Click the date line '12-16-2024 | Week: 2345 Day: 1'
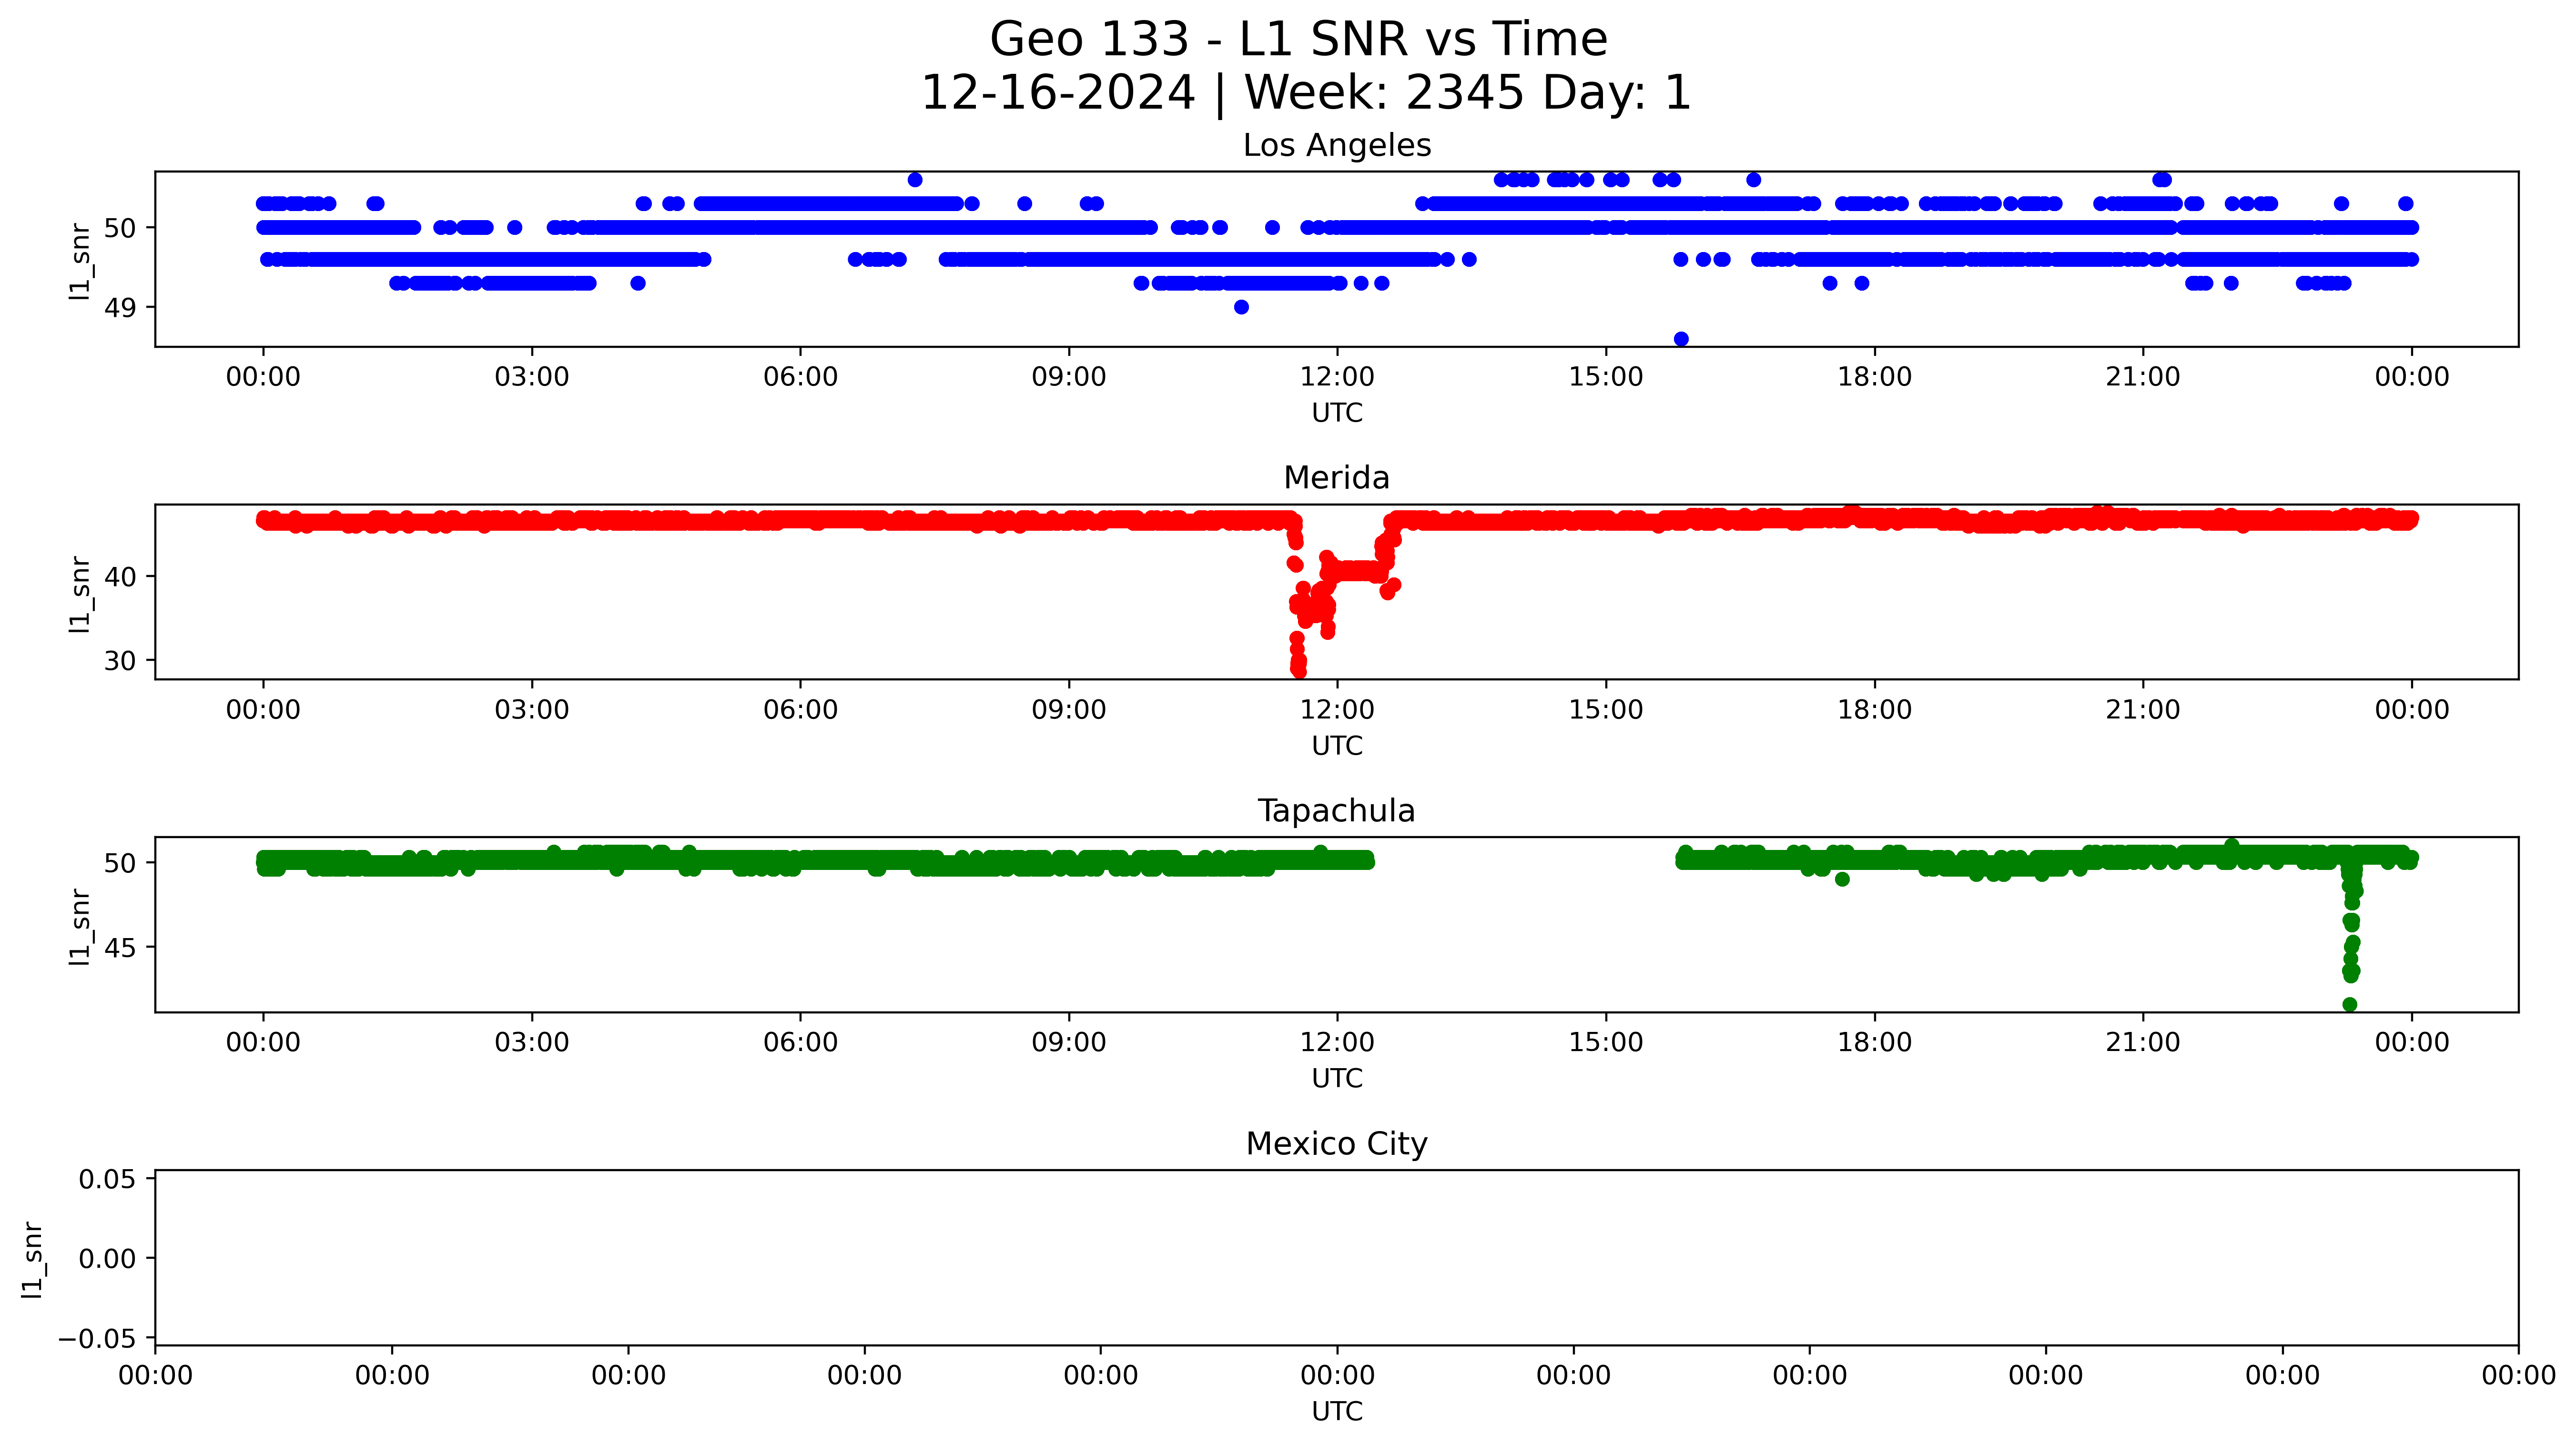 (1305, 93)
